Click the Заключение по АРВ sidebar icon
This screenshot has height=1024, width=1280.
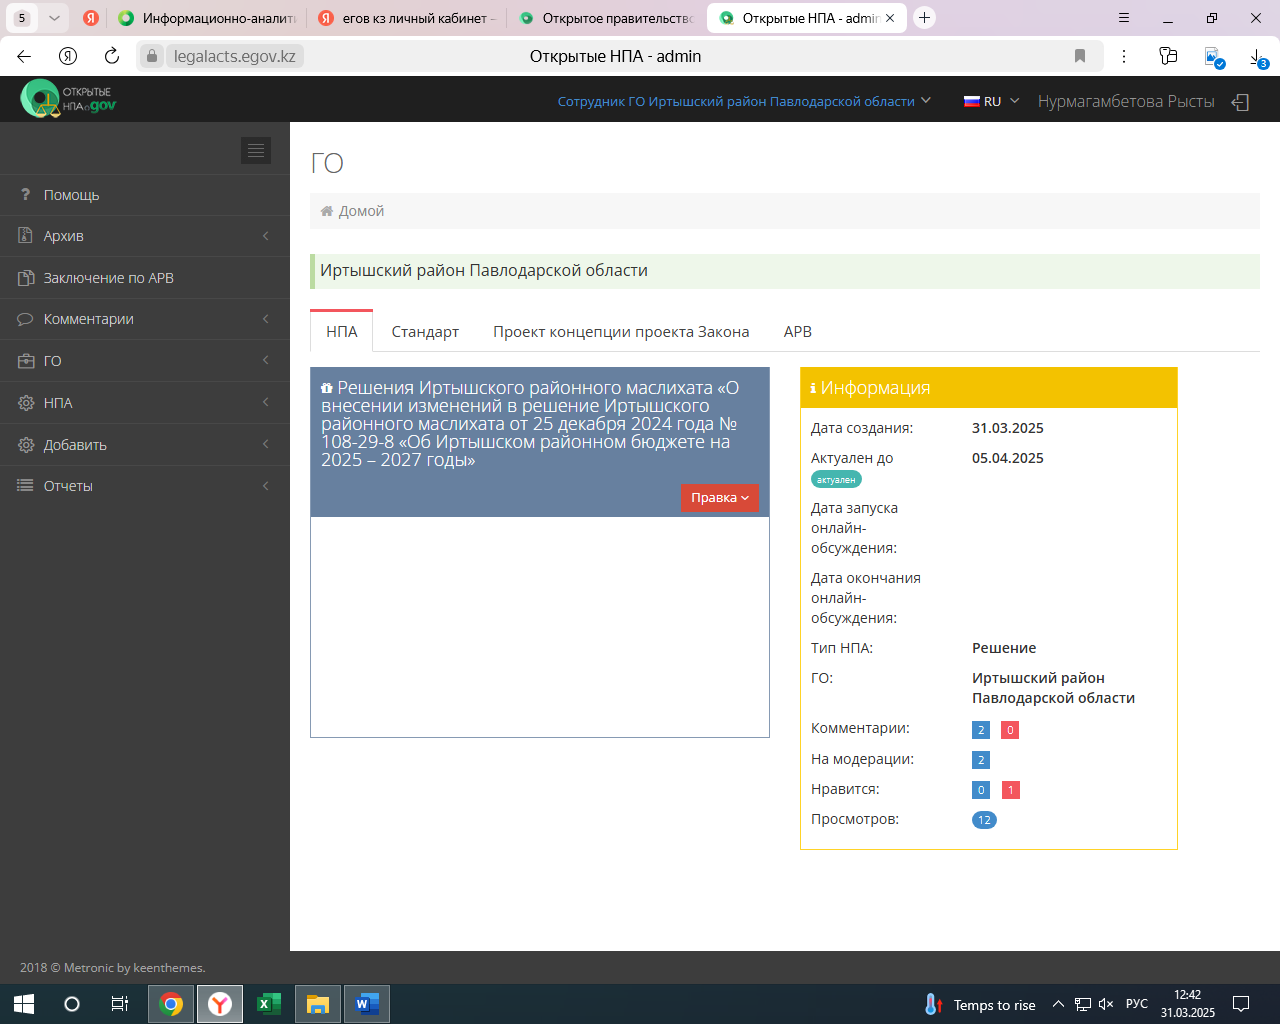26,278
